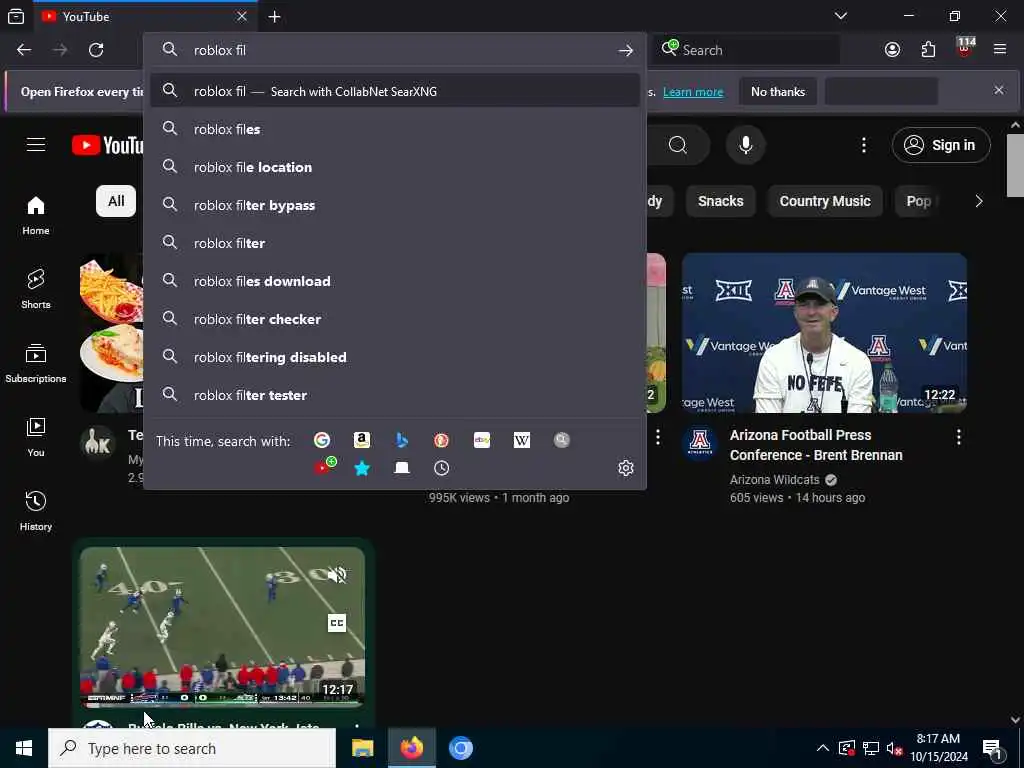The height and width of the screenshot is (768, 1024).
Task: Reload the current page
Action: pyautogui.click(x=96, y=50)
